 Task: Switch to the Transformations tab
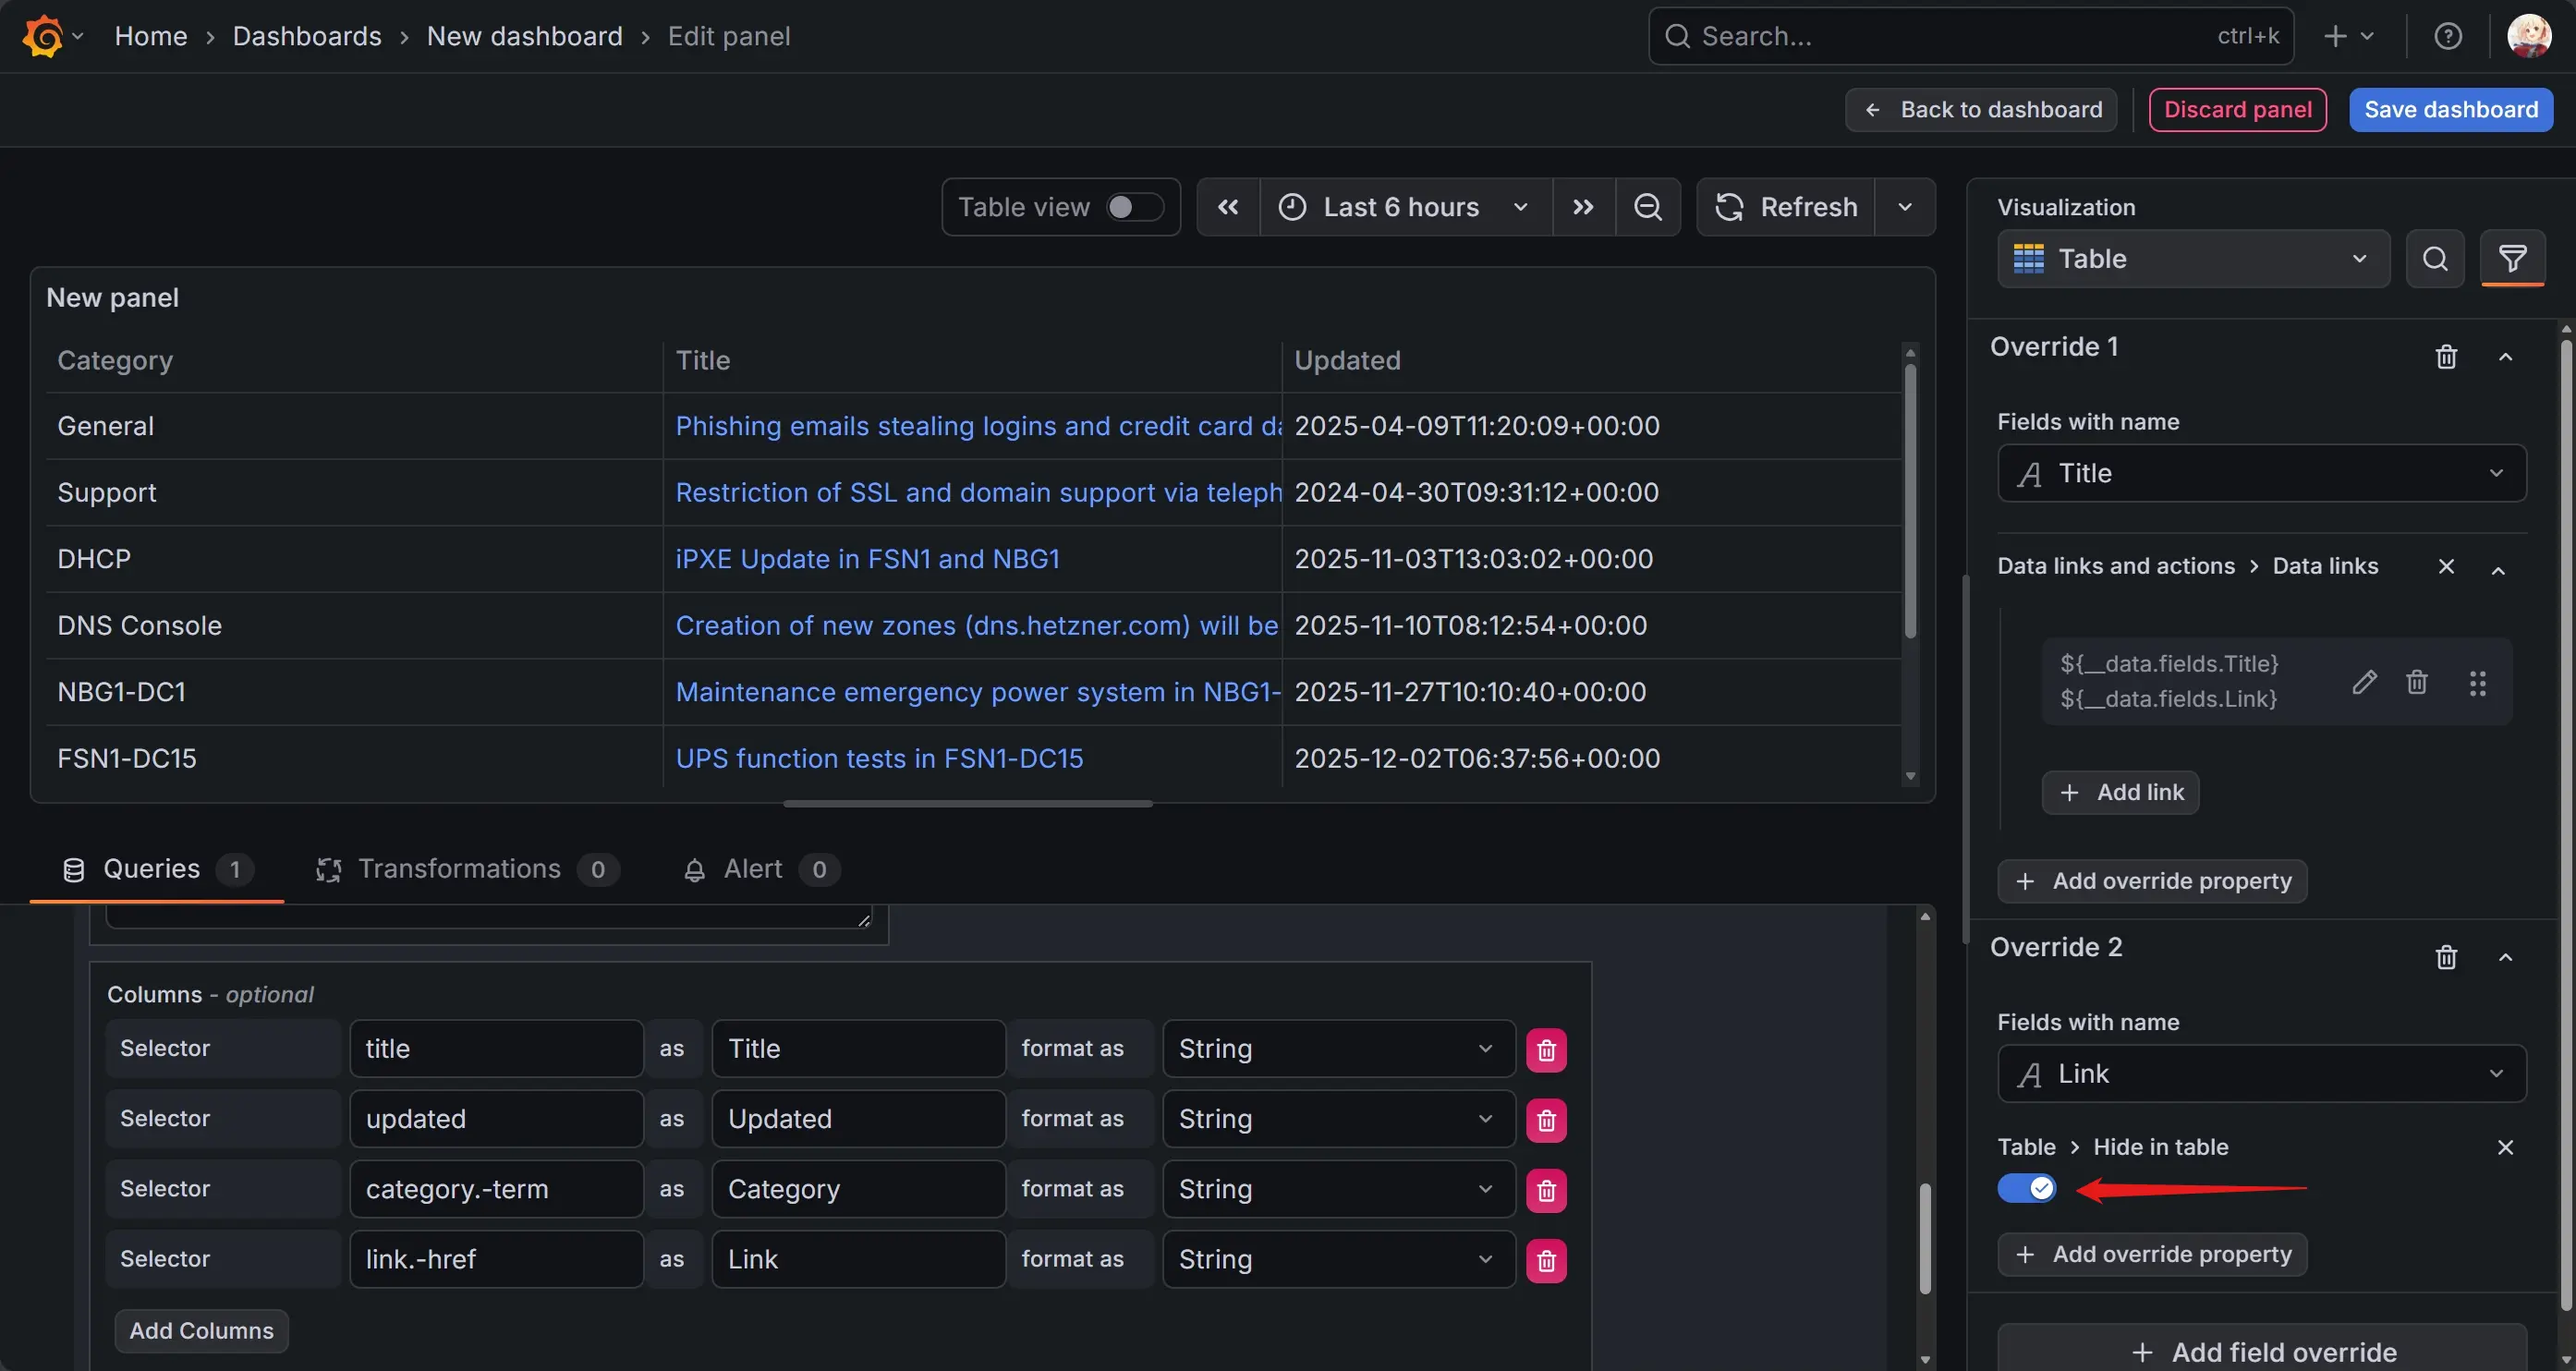click(x=459, y=869)
